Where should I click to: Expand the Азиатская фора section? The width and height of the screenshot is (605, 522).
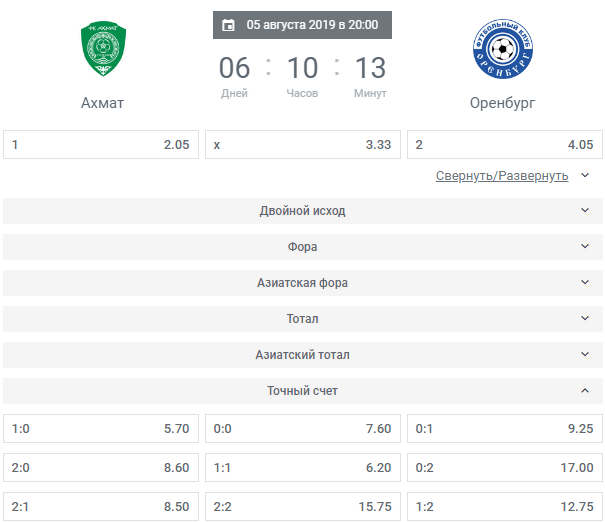point(302,283)
